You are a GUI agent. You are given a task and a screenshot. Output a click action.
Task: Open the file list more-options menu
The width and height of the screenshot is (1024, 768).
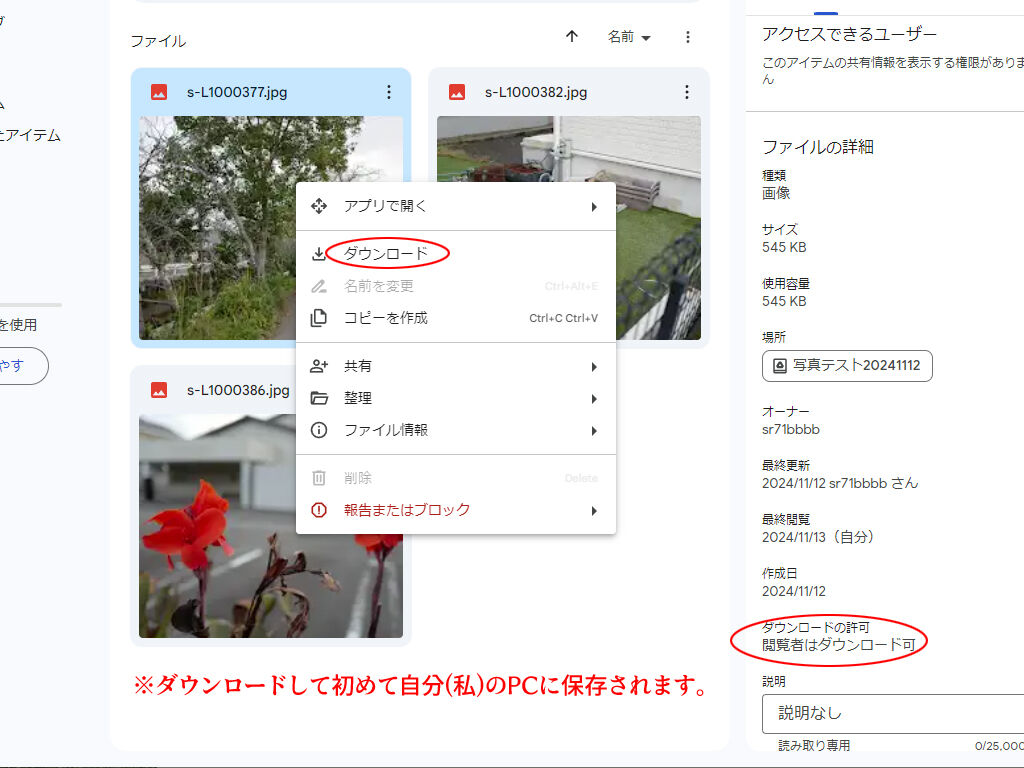pyautogui.click(x=687, y=37)
